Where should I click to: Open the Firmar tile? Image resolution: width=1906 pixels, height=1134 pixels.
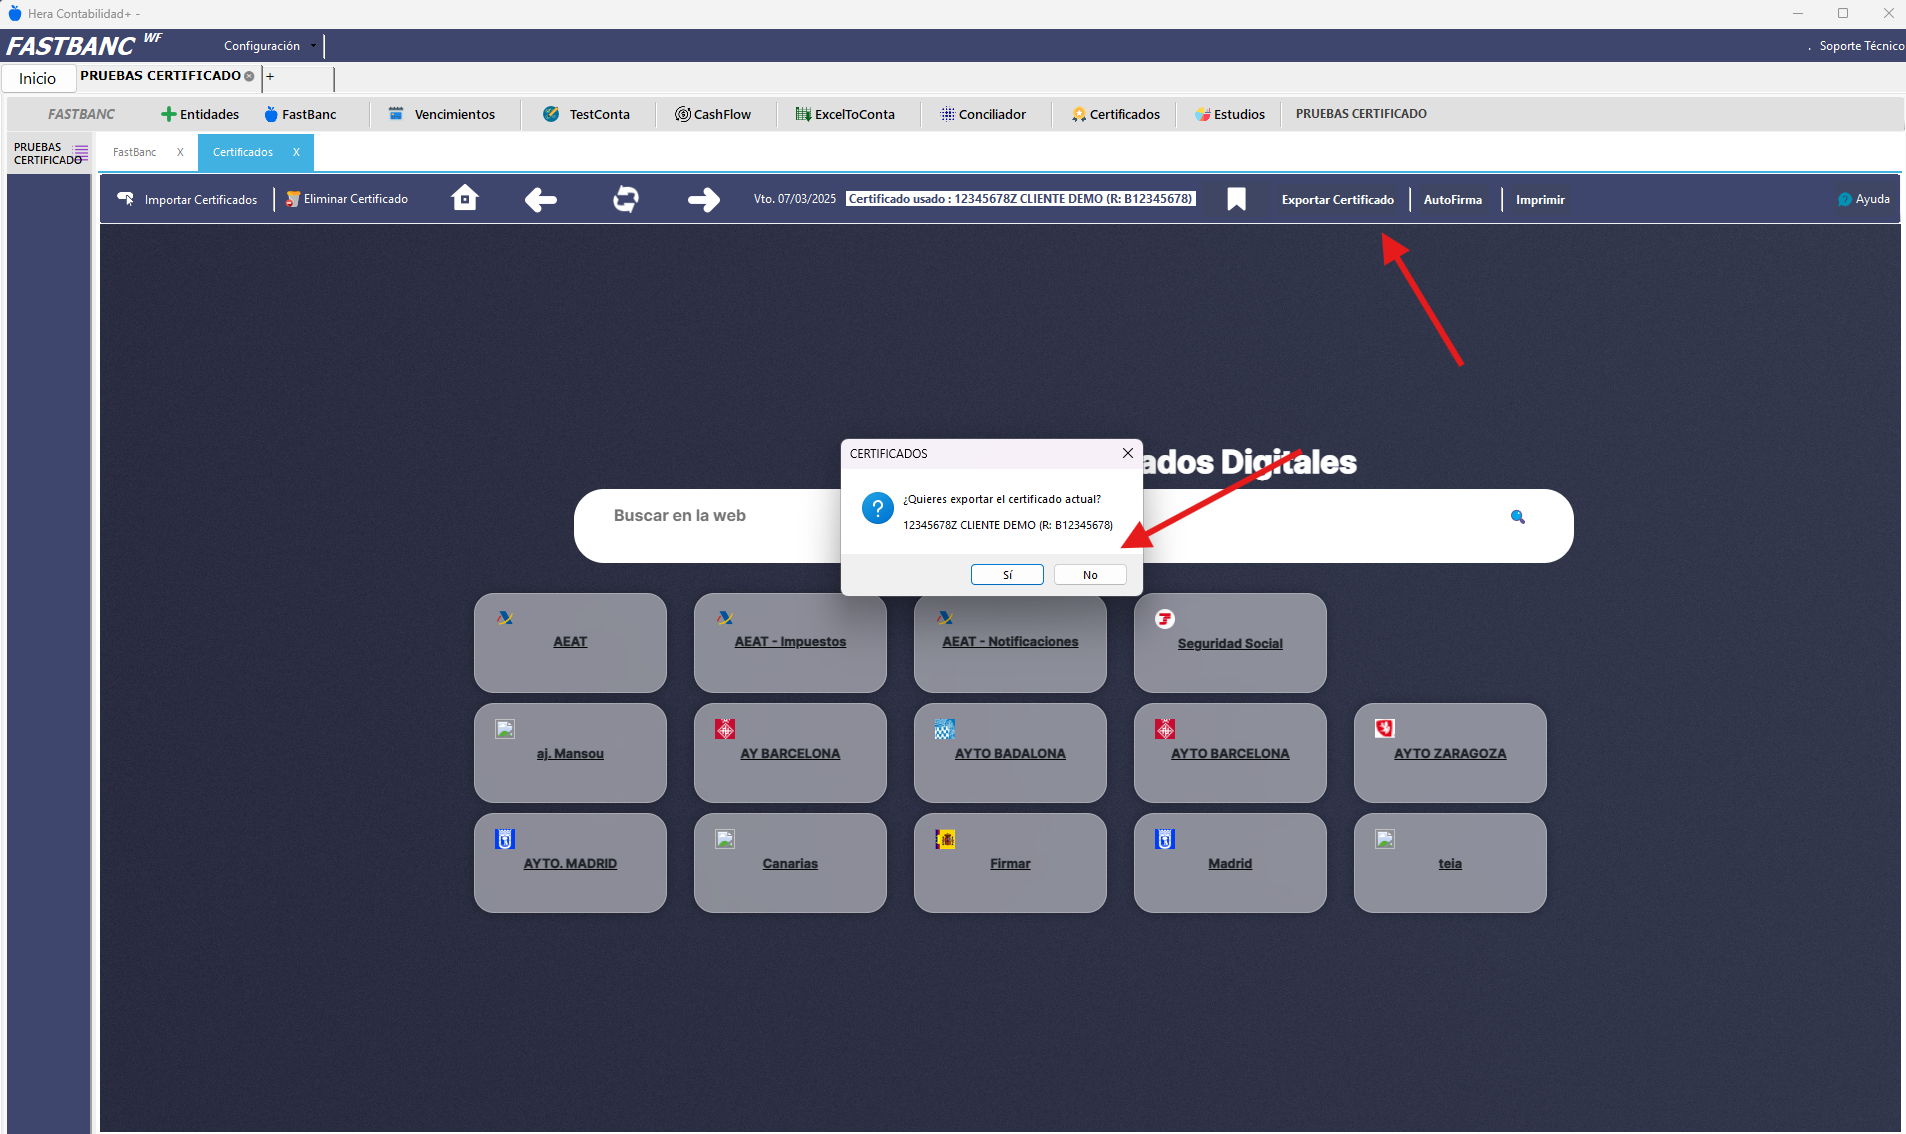pos(1010,863)
